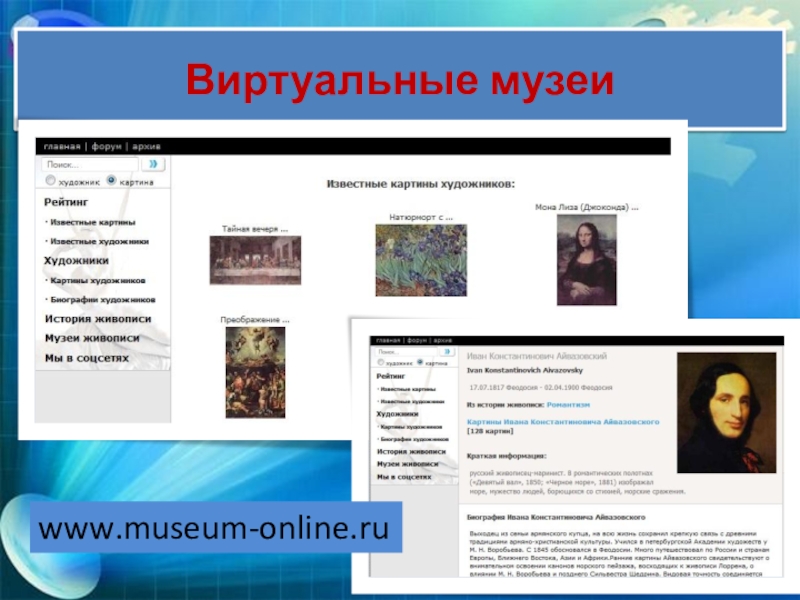The height and width of the screenshot is (600, 800).
Task: Click the search go arrow in Aivazovsky window
Action: pos(447,352)
